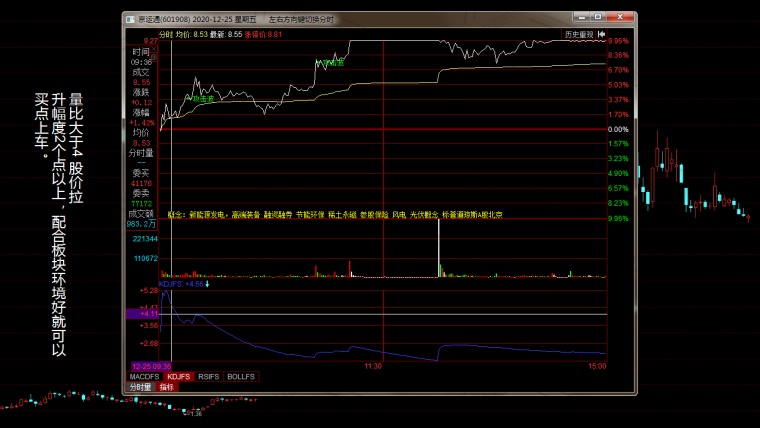This screenshot has width=760, height=428.
Task: Click the 分时量 bottom tab
Action: (140, 387)
